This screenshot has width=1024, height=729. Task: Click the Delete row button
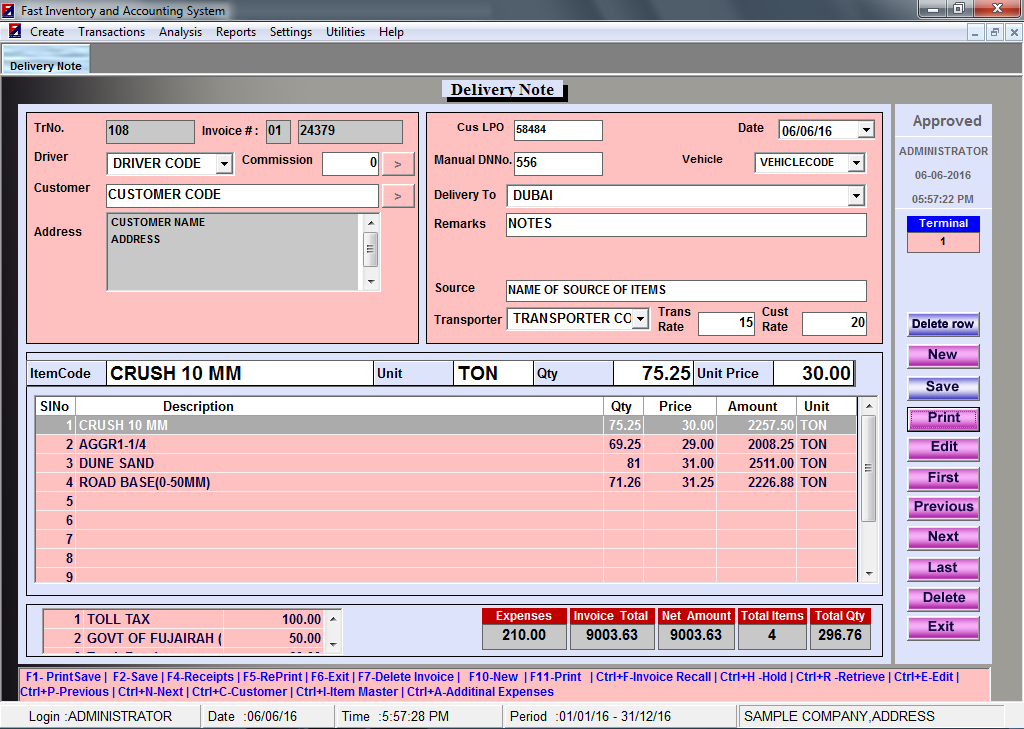click(x=942, y=324)
